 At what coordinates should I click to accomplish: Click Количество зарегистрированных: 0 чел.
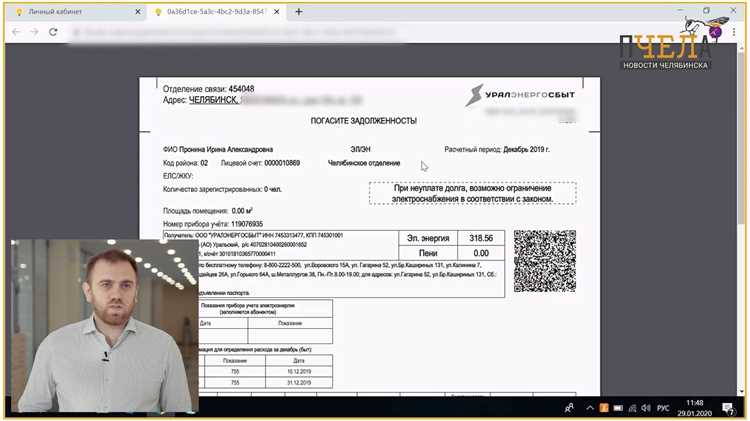pos(222,189)
